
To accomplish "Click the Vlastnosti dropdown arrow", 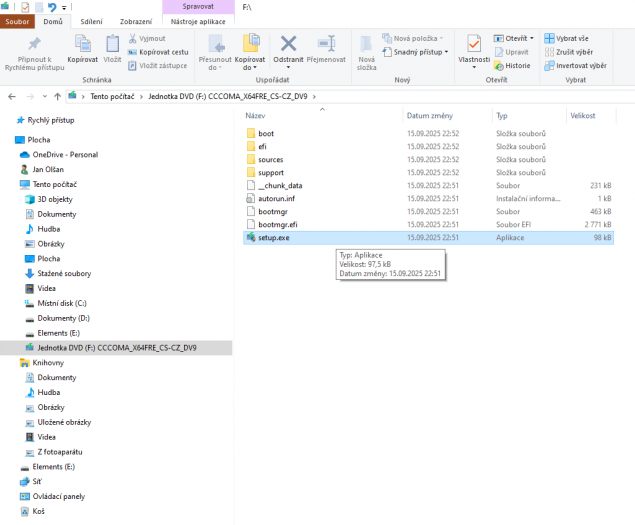I will pos(474,67).
